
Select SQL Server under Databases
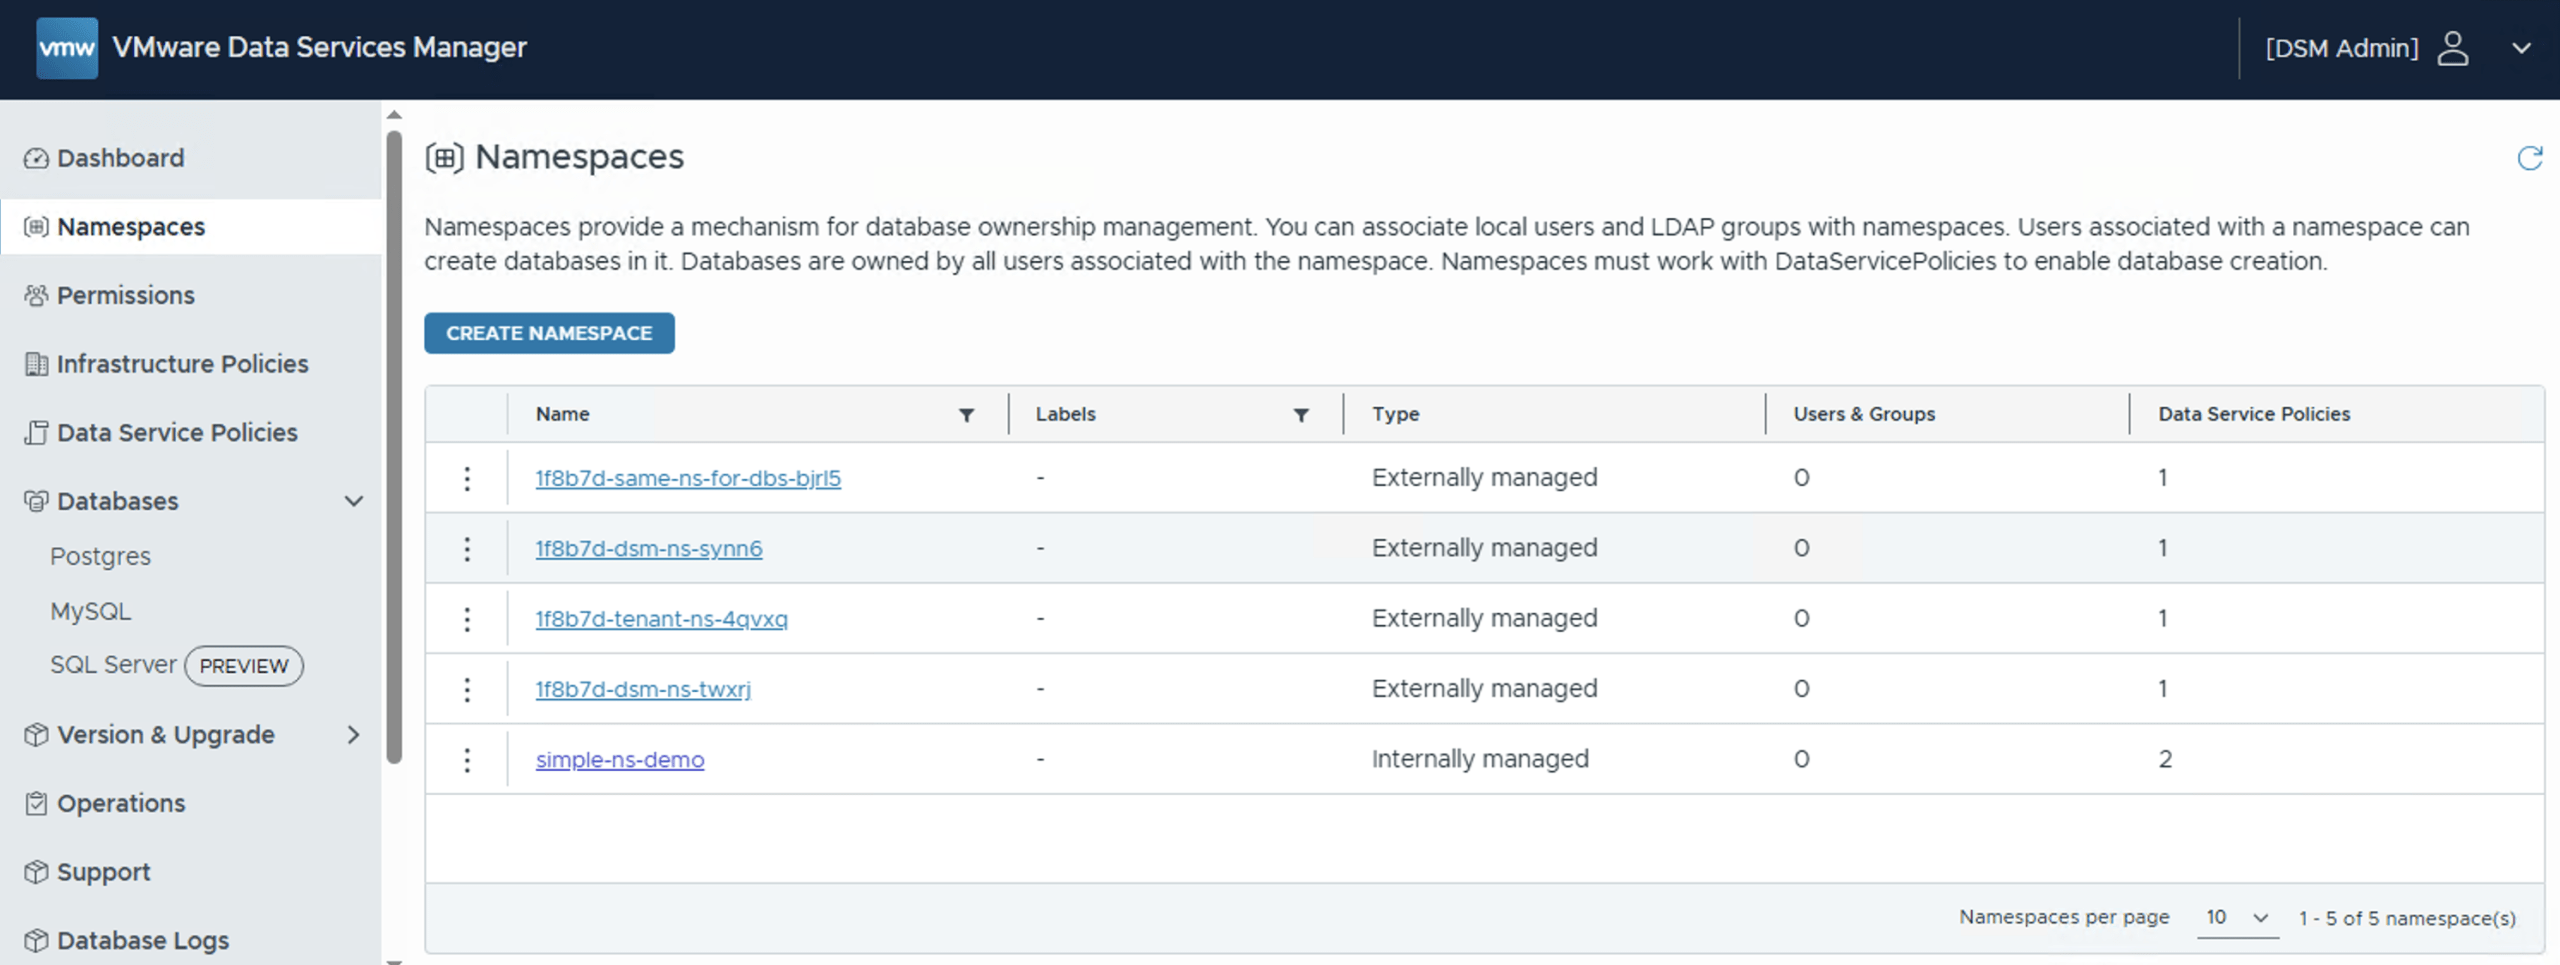tap(113, 665)
